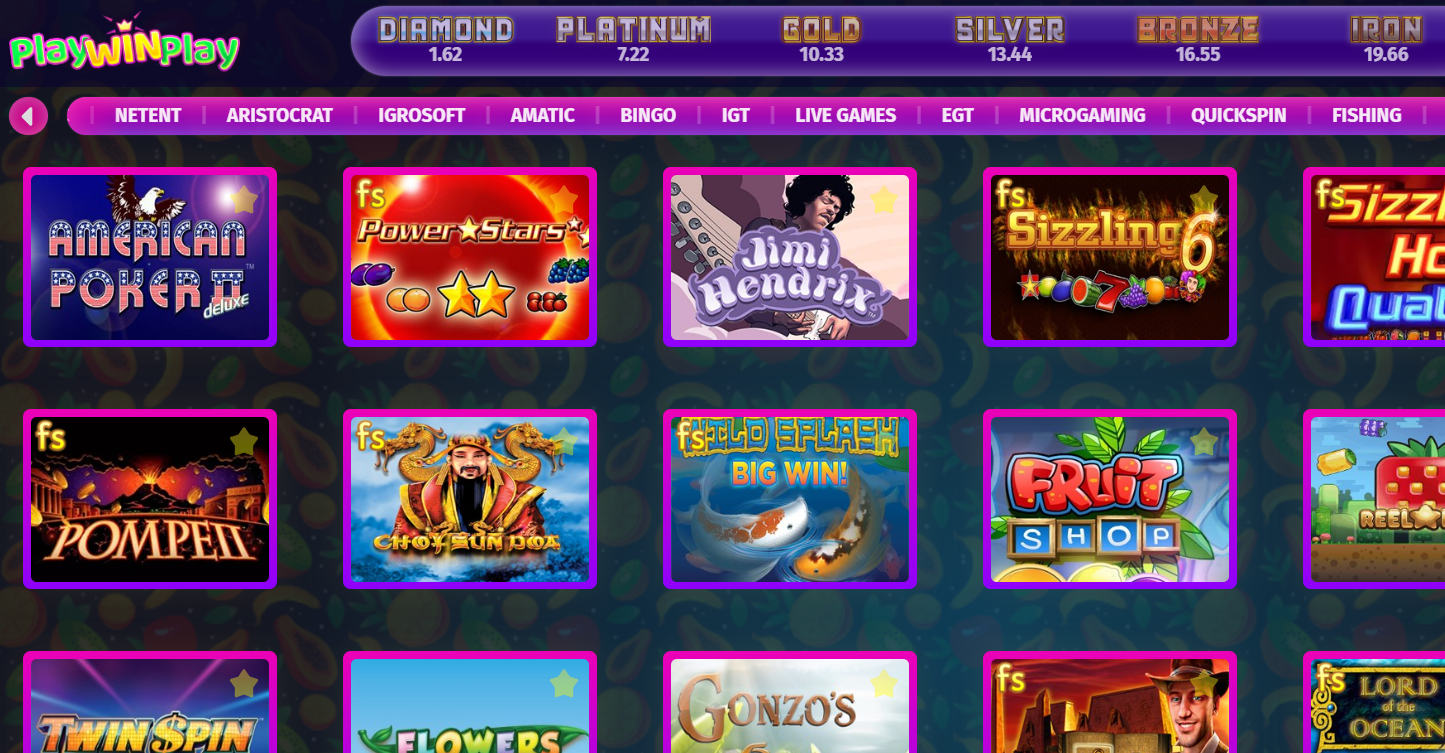Select the NETENT category
Viewport: 1445px width, 753px height.
[x=148, y=115]
